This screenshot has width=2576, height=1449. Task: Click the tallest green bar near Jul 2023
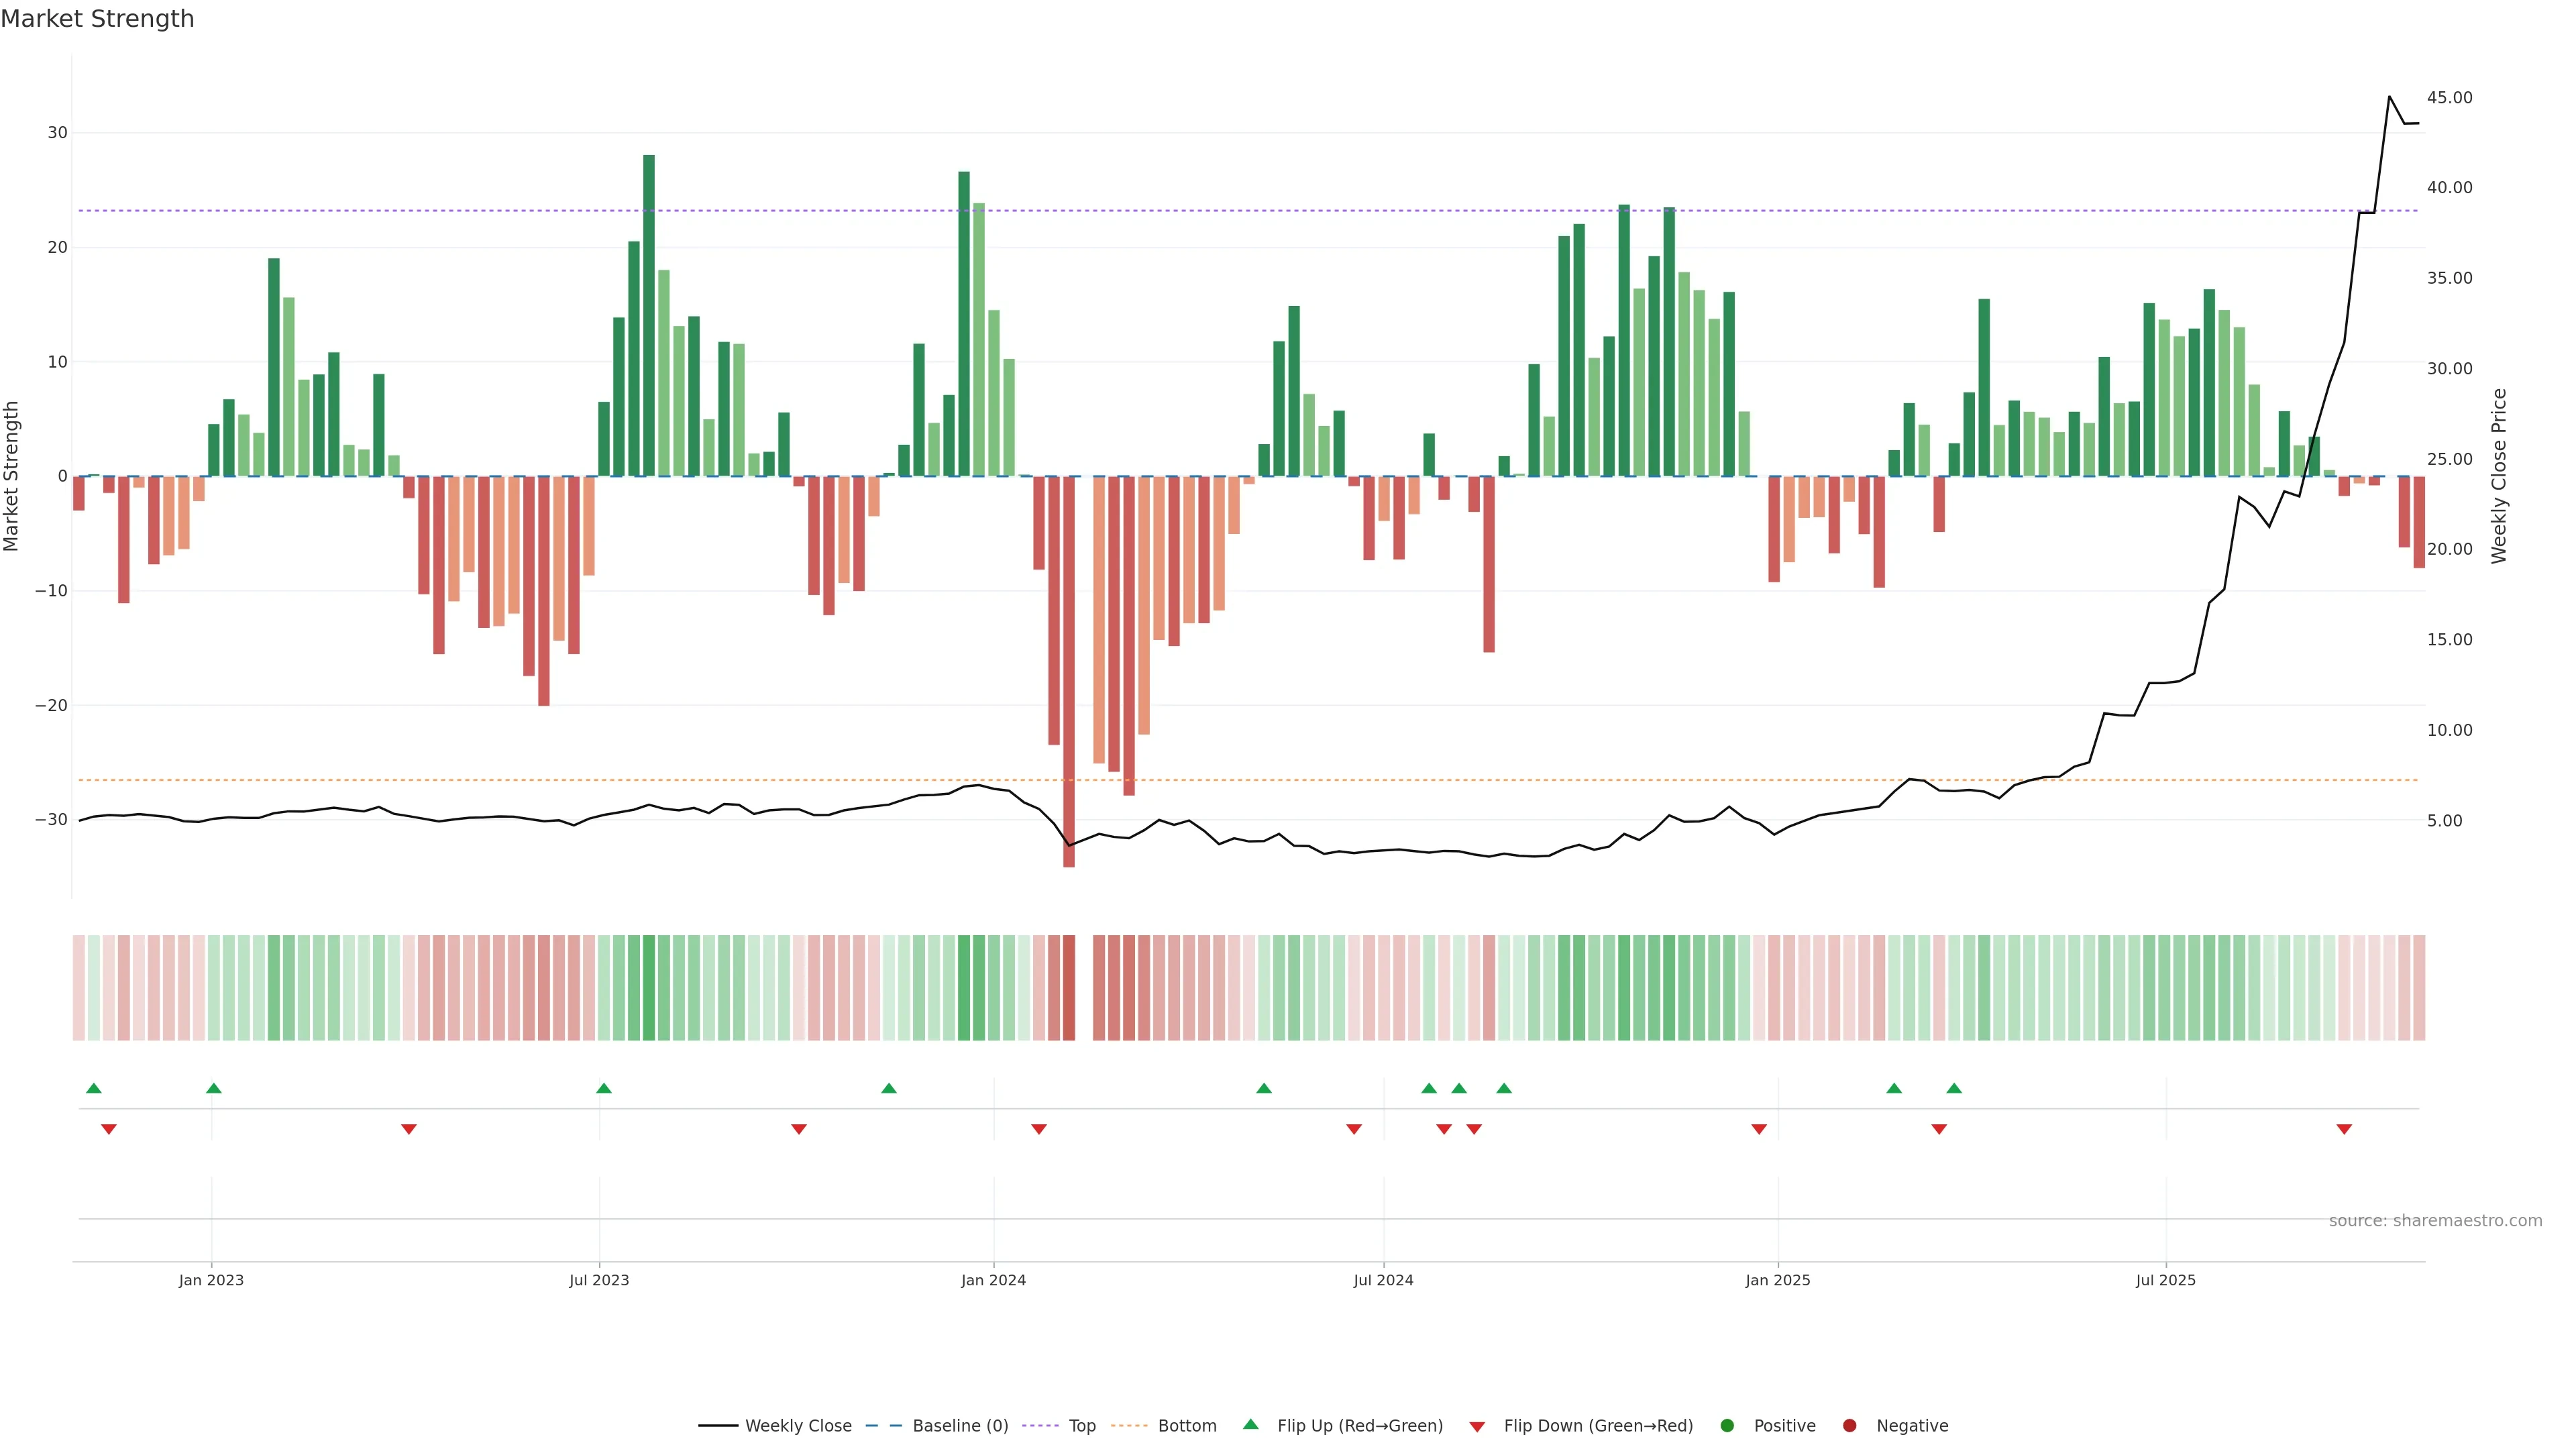click(649, 315)
